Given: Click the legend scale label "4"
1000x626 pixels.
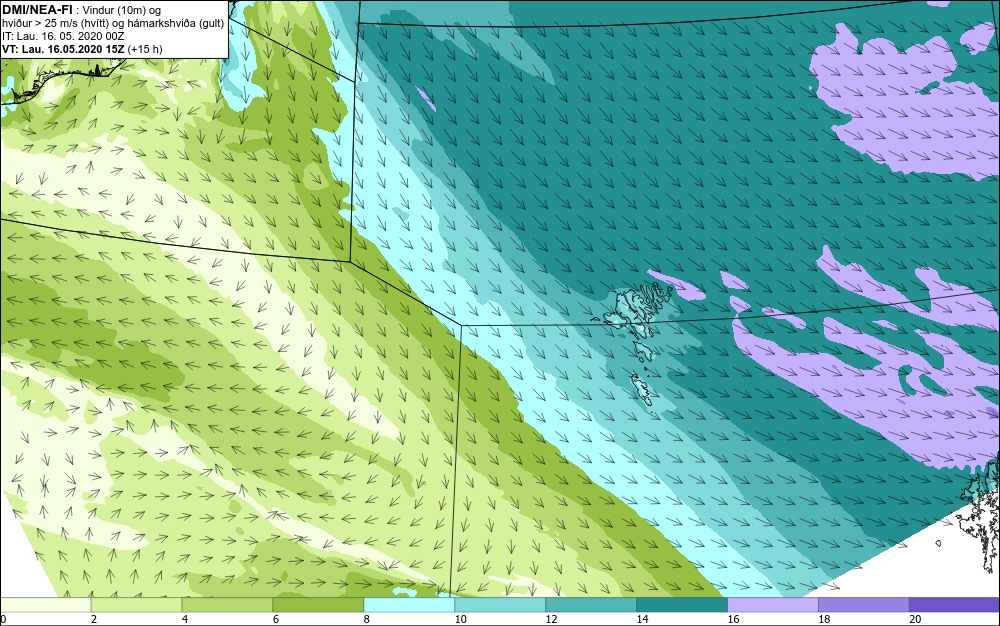Looking at the screenshot, I should coord(185,619).
